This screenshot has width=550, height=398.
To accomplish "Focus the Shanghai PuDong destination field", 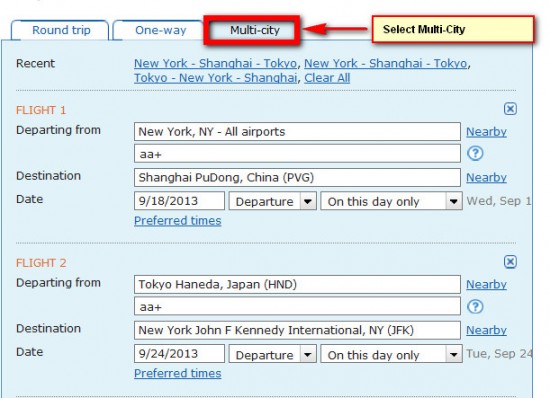I will (297, 177).
